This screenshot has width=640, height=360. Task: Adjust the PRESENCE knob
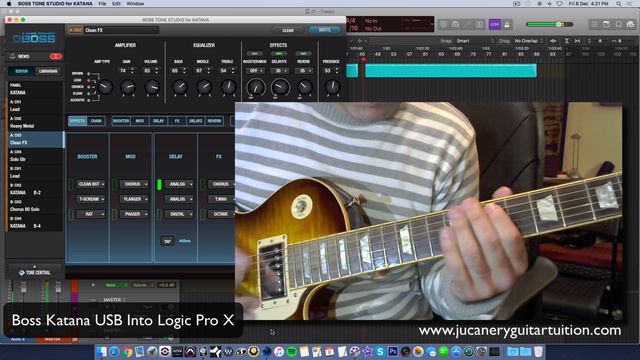pyautogui.click(x=332, y=87)
